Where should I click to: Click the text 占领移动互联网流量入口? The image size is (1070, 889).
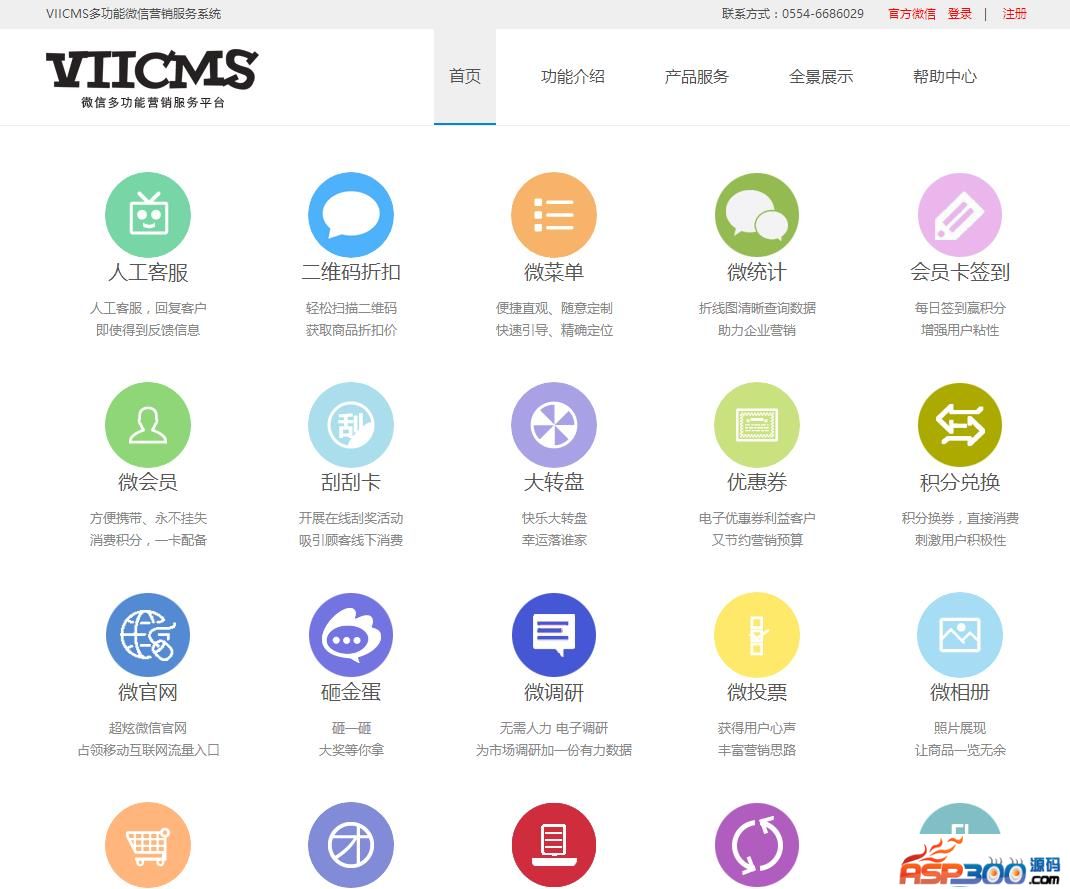148,750
